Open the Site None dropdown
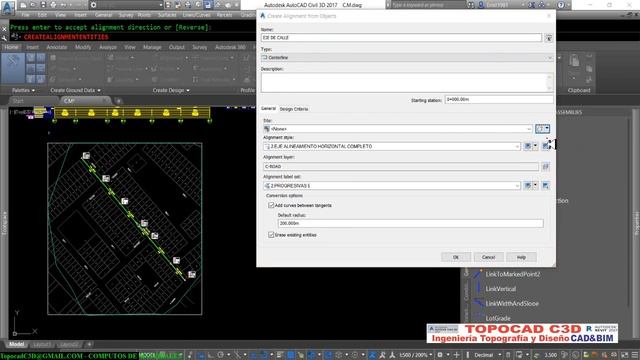The image size is (640, 360). coord(398,129)
